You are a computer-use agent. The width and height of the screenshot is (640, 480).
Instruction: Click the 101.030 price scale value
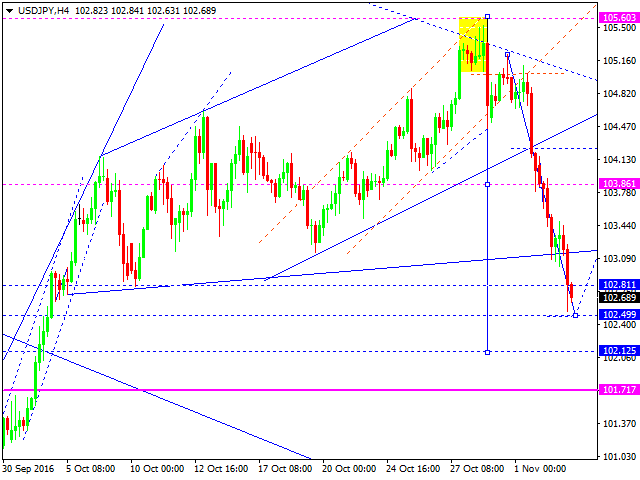click(x=620, y=457)
